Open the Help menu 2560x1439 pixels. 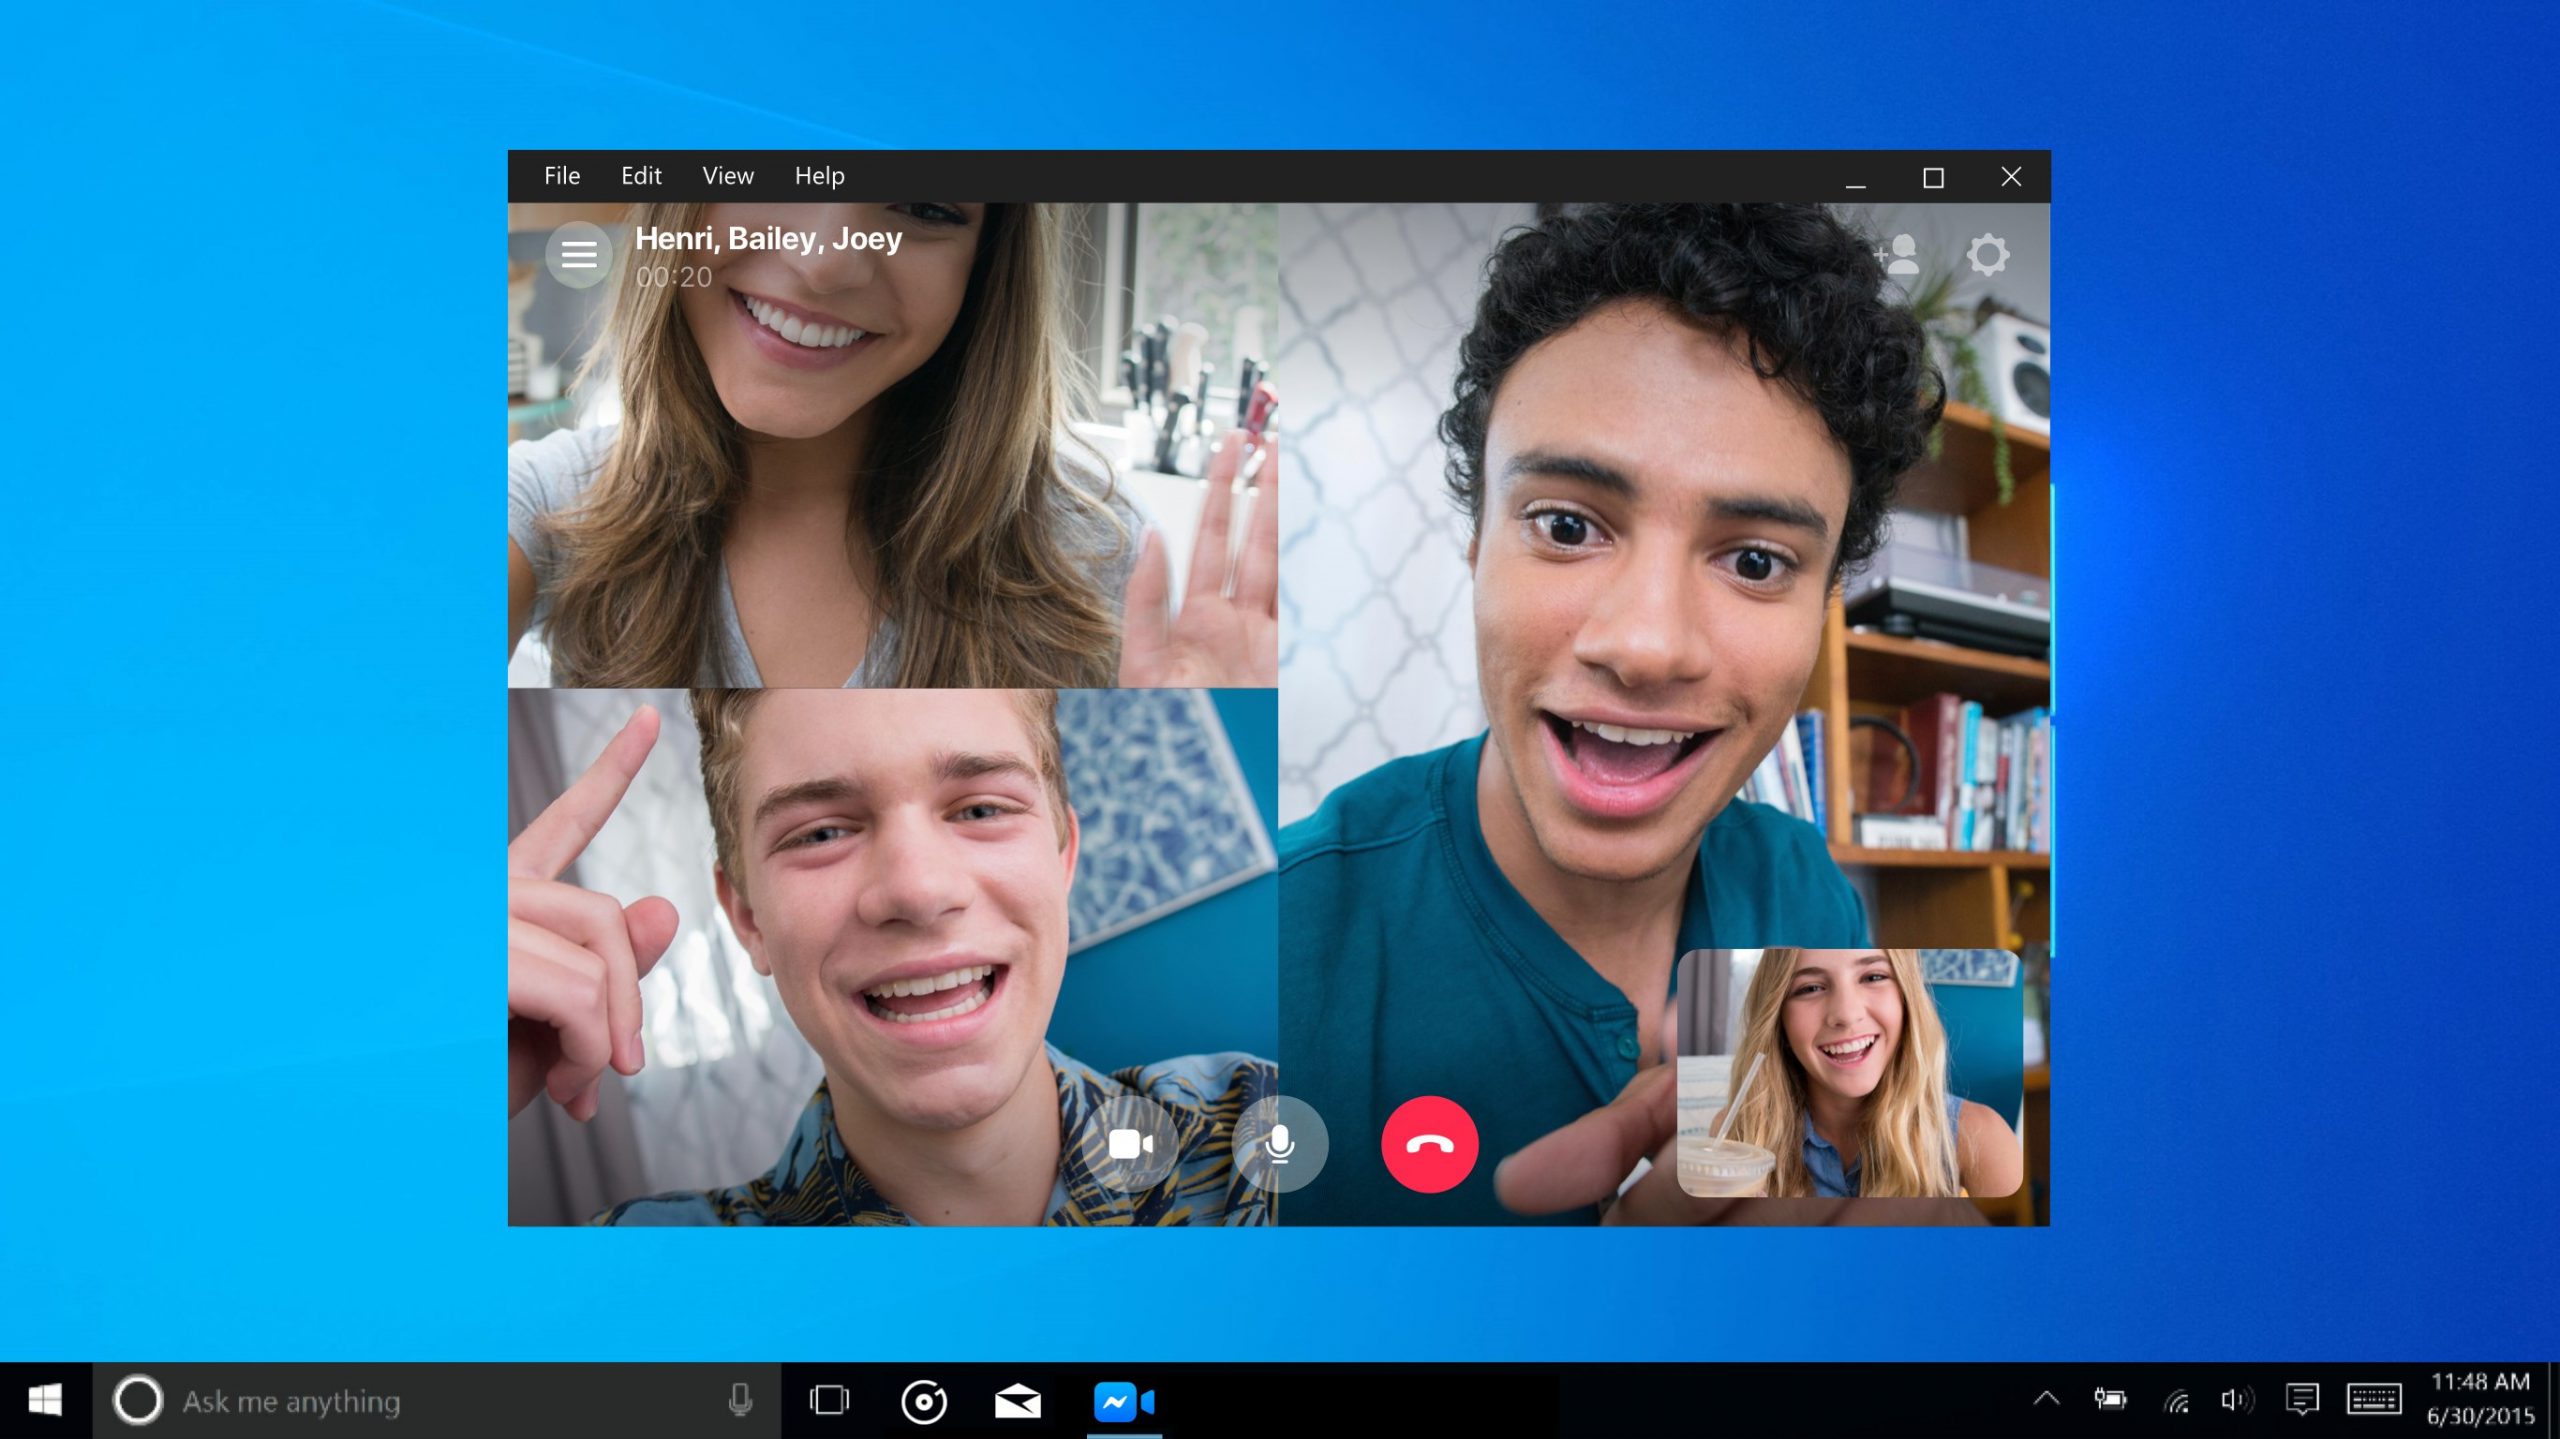pos(819,176)
